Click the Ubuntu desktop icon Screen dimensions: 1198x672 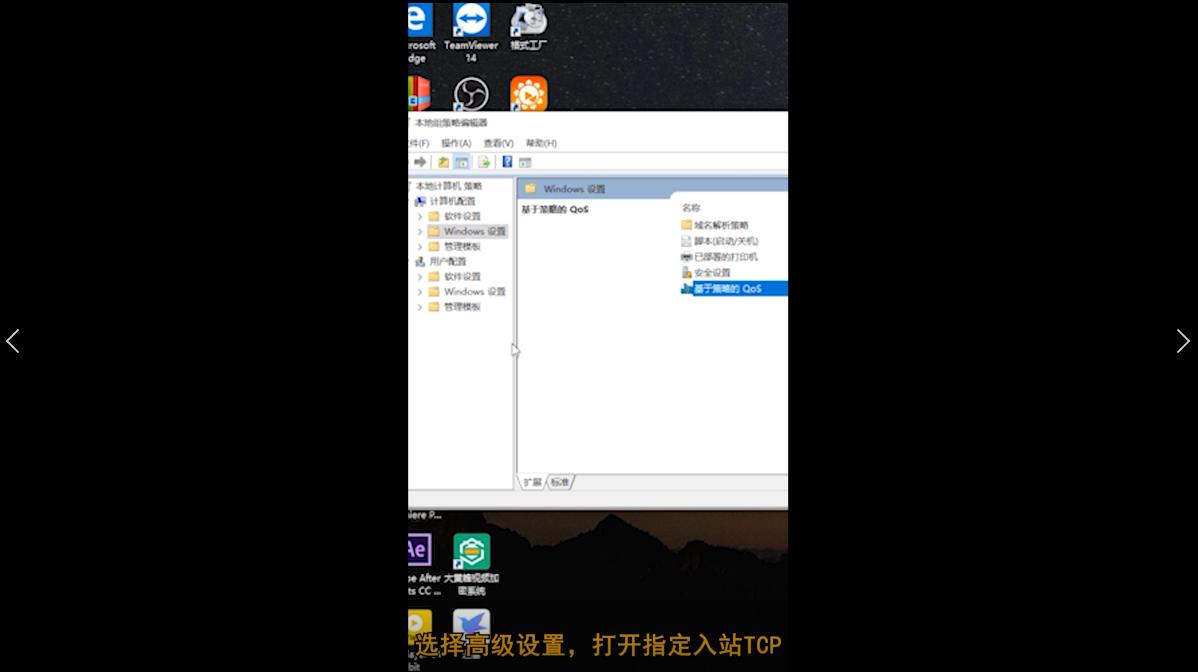coord(527,93)
